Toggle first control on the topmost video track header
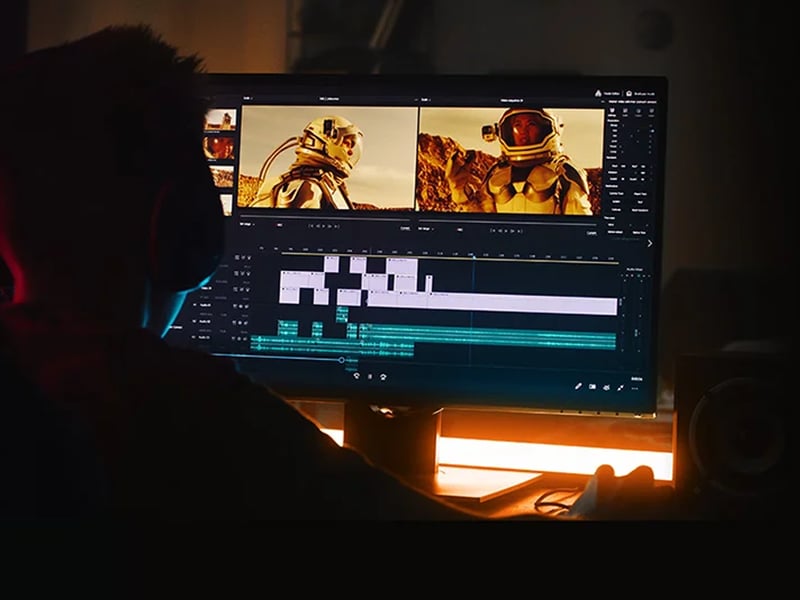Image resolution: width=800 pixels, height=600 pixels. pyautogui.click(x=237, y=258)
